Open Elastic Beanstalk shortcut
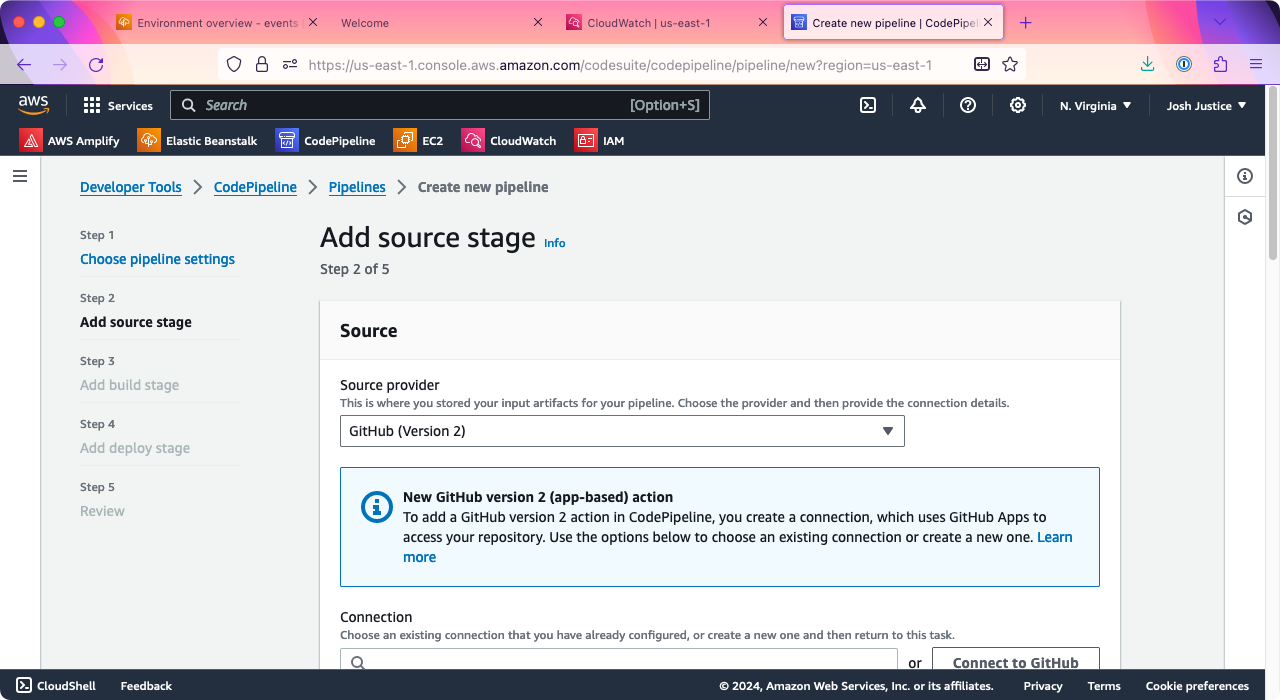1280x700 pixels. click(198, 140)
